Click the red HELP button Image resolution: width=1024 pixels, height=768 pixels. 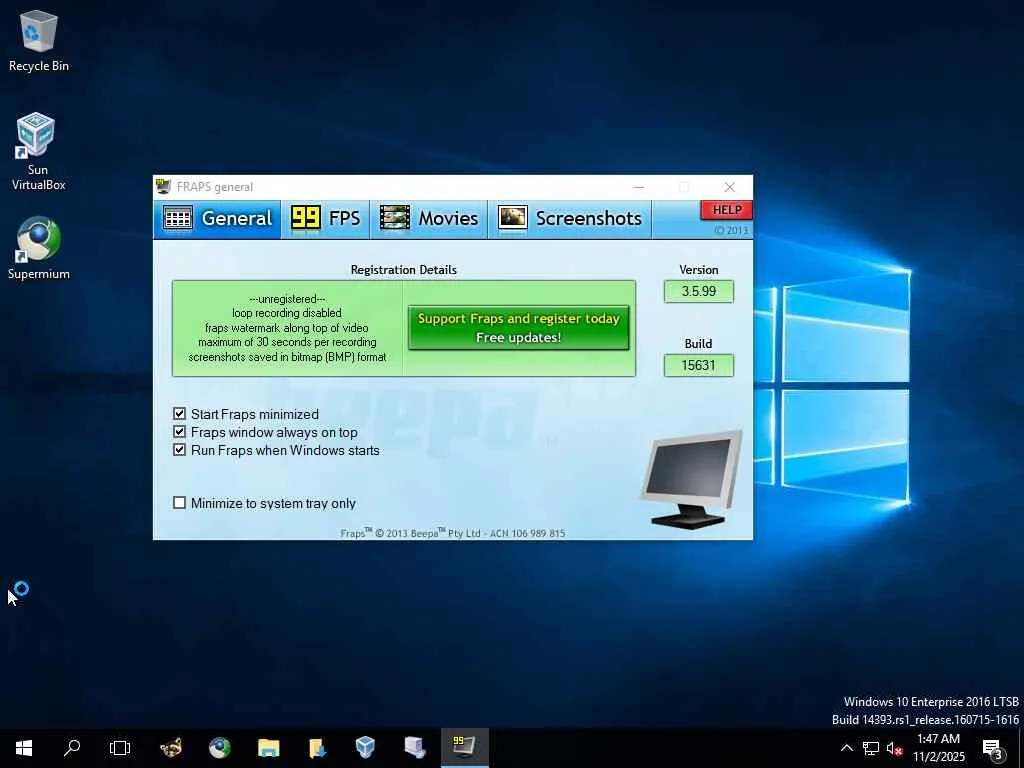click(726, 210)
